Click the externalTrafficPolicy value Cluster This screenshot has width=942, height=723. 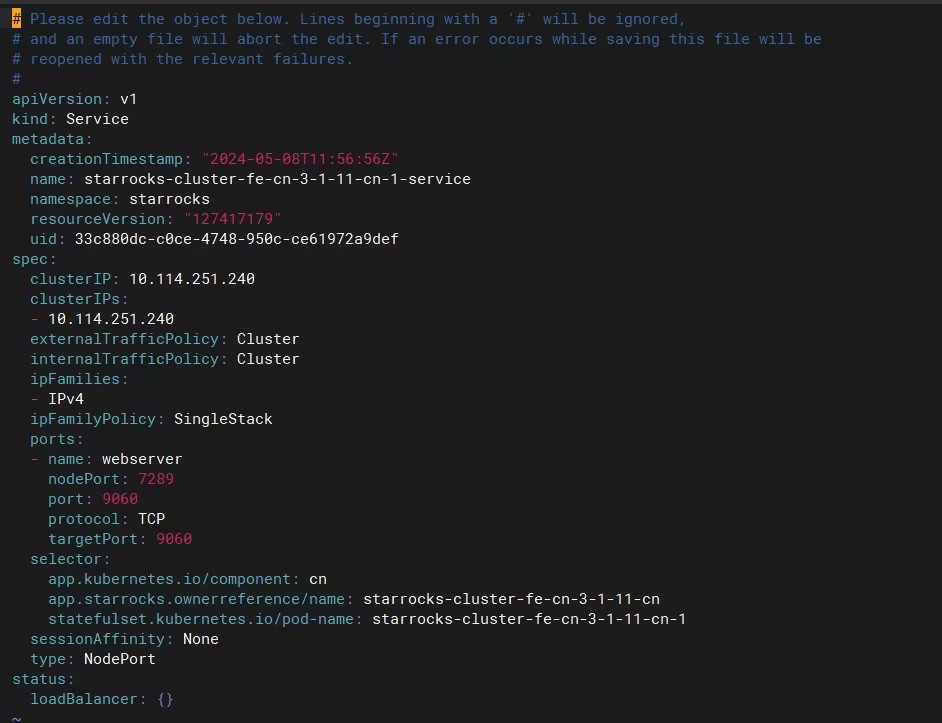click(x=268, y=339)
